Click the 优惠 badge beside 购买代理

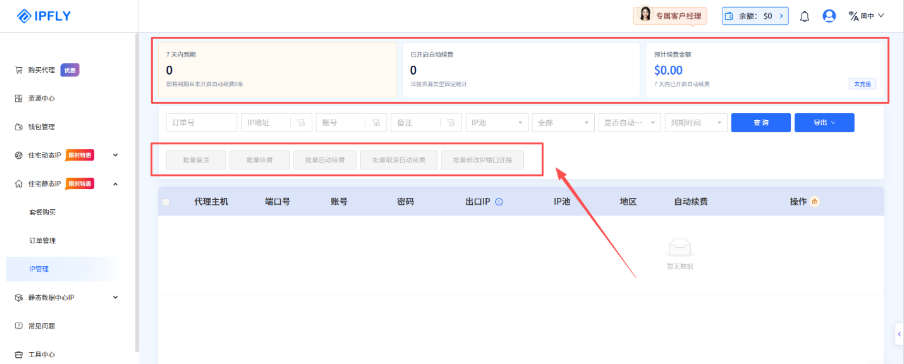(x=69, y=70)
